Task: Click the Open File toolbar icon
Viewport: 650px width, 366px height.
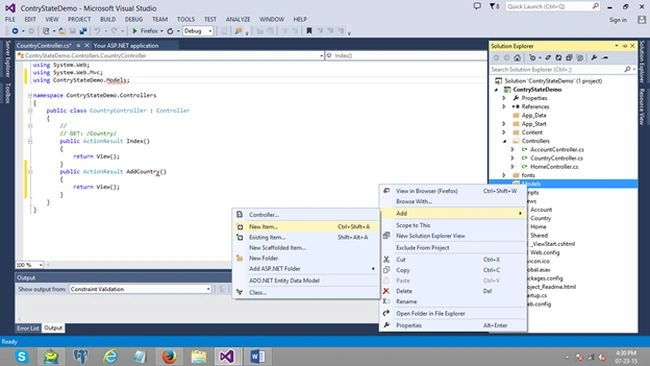Action: [62, 31]
